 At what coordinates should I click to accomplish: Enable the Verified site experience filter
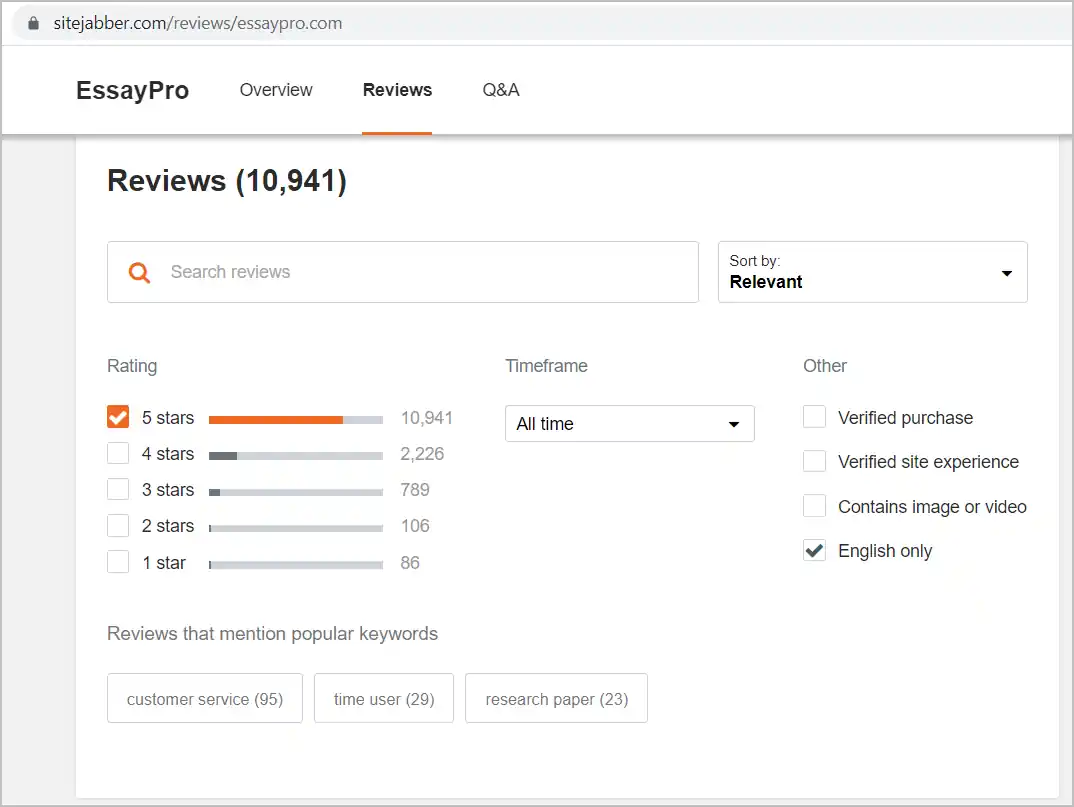click(814, 461)
